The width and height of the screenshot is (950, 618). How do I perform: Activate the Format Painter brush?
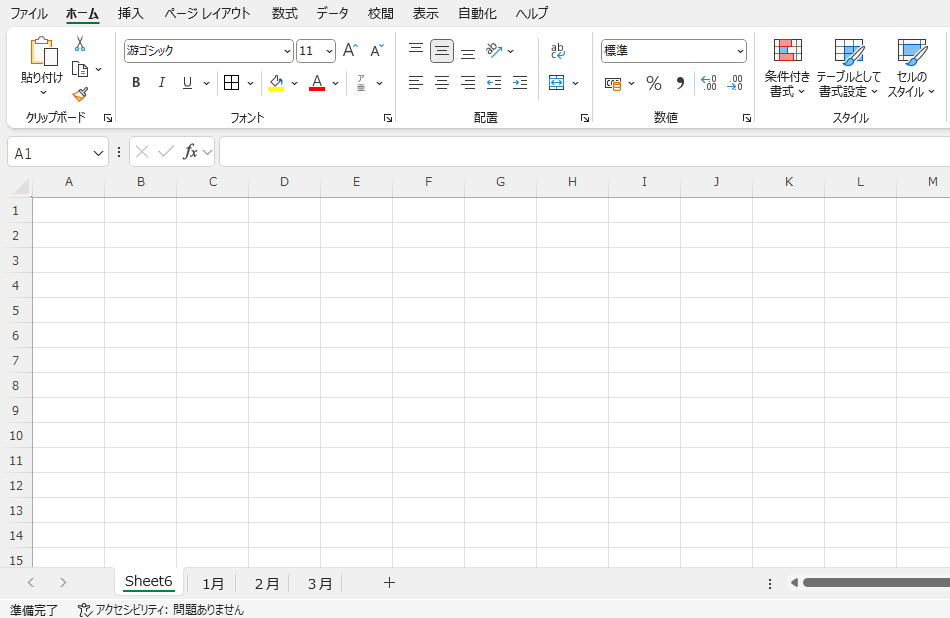[80, 95]
